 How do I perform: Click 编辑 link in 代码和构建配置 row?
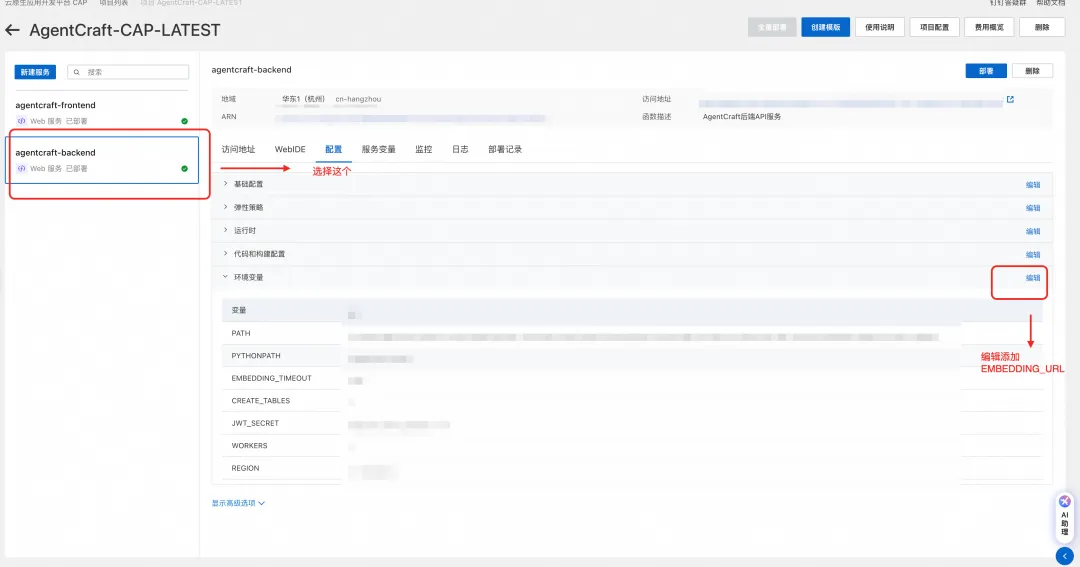[1033, 255]
